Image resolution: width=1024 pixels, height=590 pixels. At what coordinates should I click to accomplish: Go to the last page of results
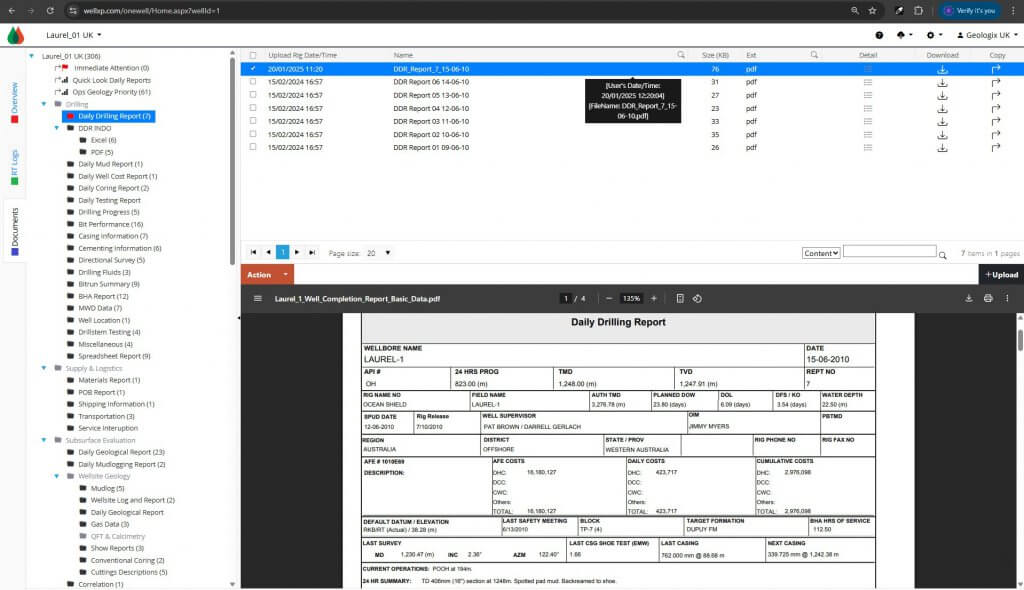312,252
